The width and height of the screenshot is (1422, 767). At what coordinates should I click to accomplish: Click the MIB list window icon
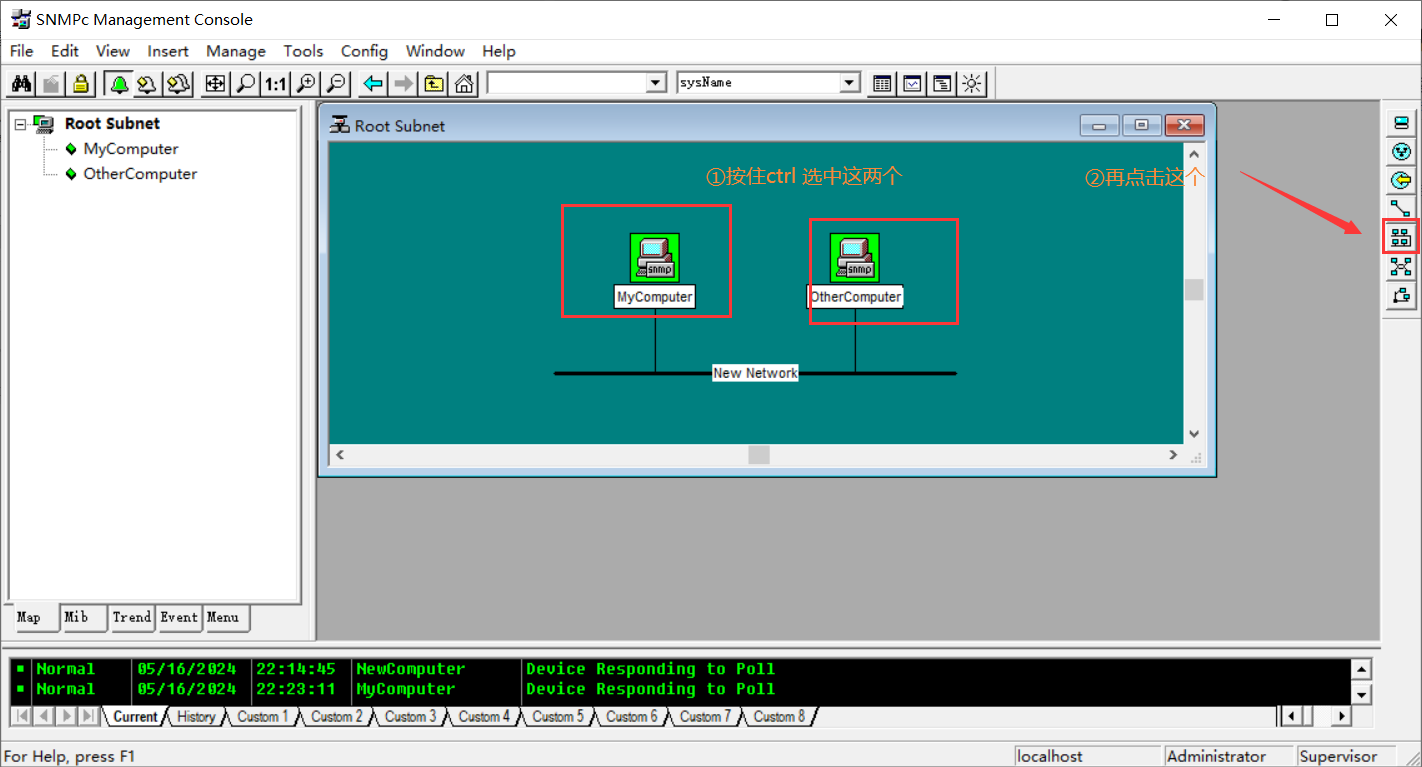942,83
